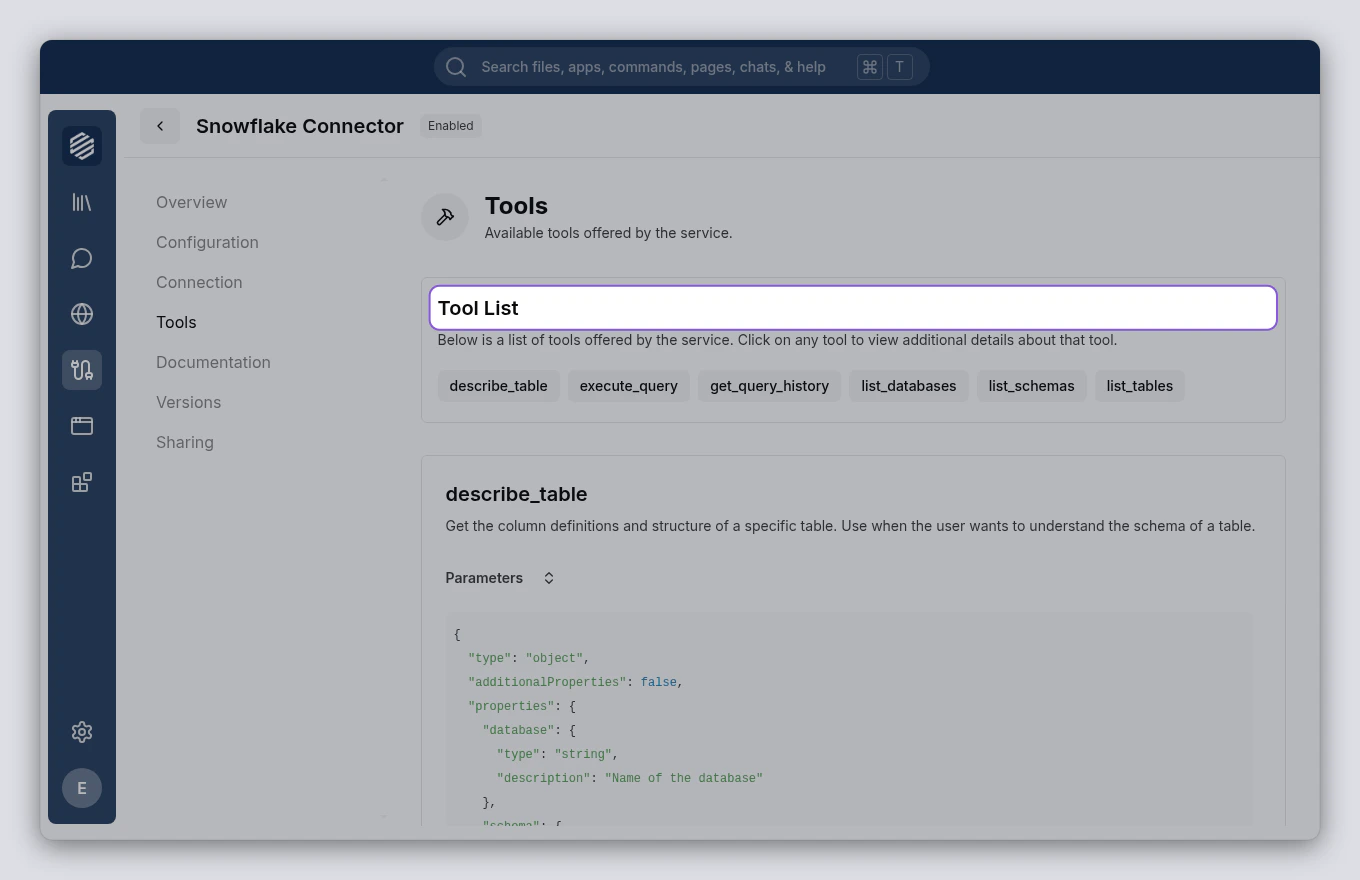Open the Documentation section
The height and width of the screenshot is (880, 1360).
[x=213, y=362]
